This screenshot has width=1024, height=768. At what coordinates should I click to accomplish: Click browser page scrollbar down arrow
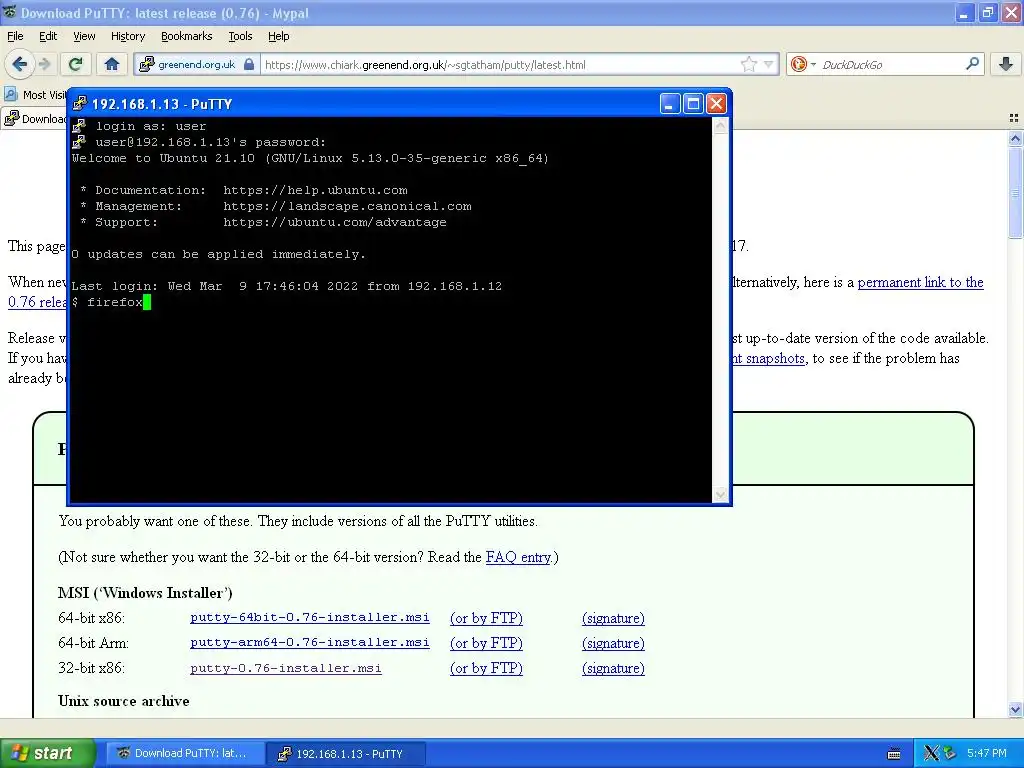1015,709
